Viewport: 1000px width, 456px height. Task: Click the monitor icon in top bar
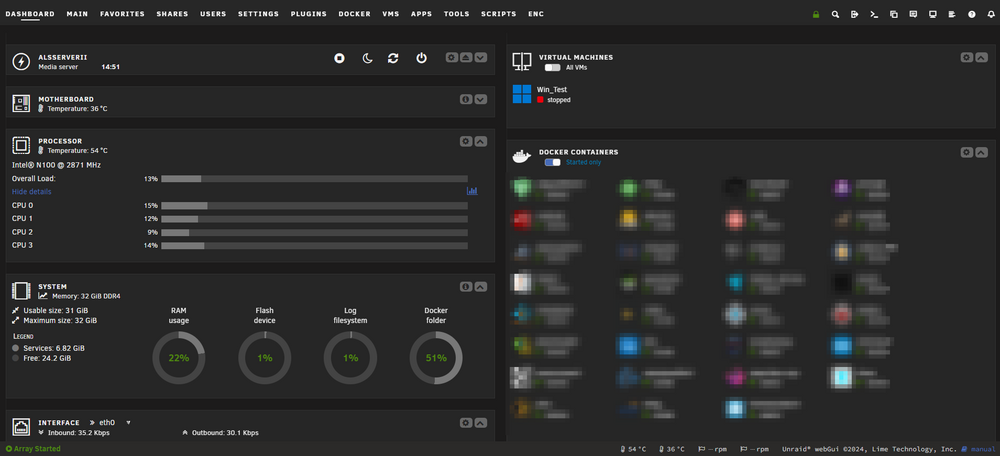coord(932,14)
